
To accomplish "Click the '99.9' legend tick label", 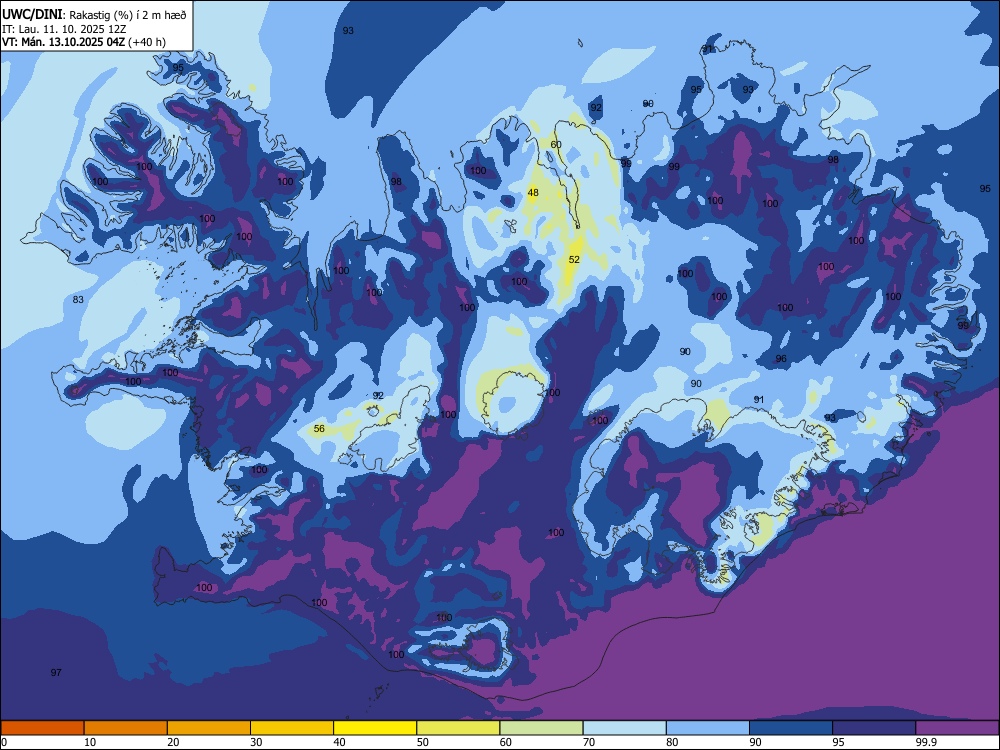I will (x=925, y=742).
